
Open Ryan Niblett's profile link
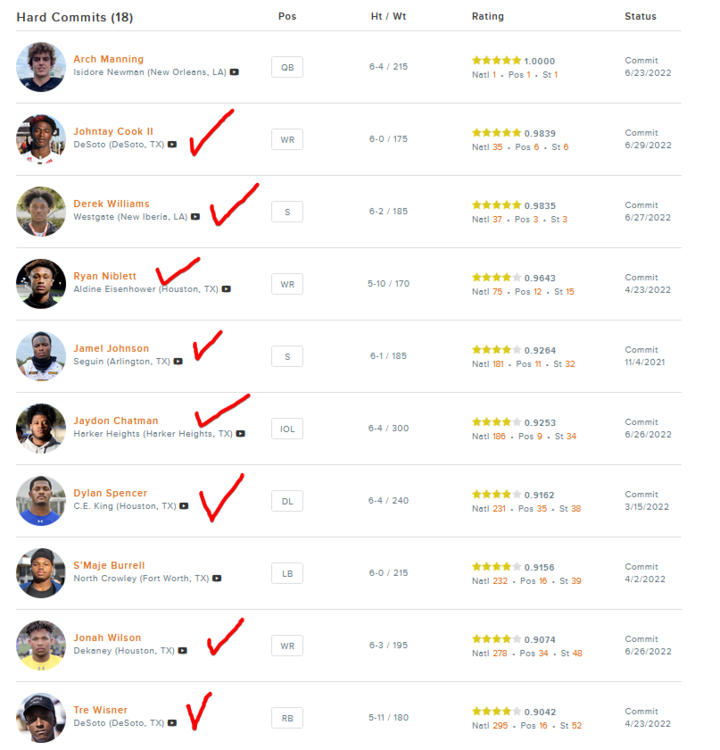(x=105, y=276)
